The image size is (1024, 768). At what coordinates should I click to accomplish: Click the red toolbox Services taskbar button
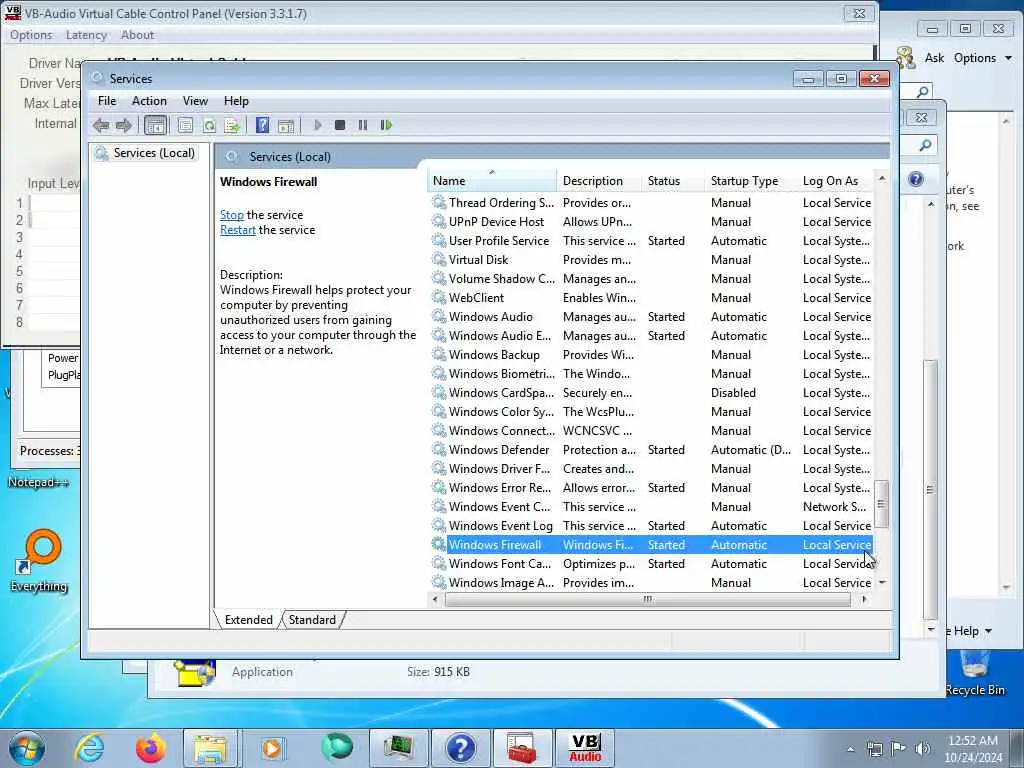pyautogui.click(x=522, y=748)
